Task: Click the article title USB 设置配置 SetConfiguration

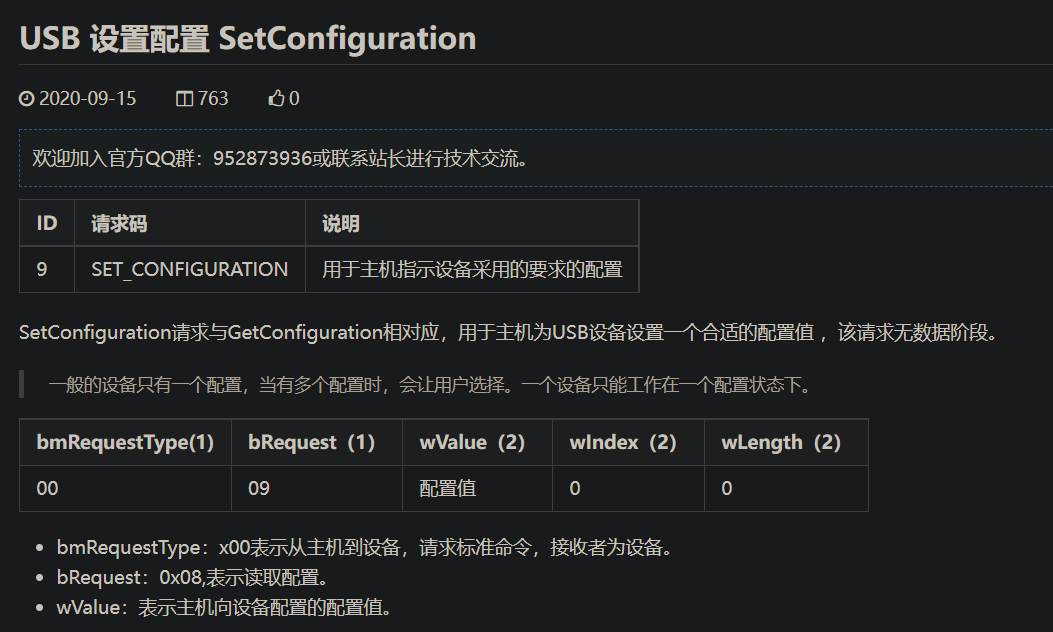Action: point(248,38)
